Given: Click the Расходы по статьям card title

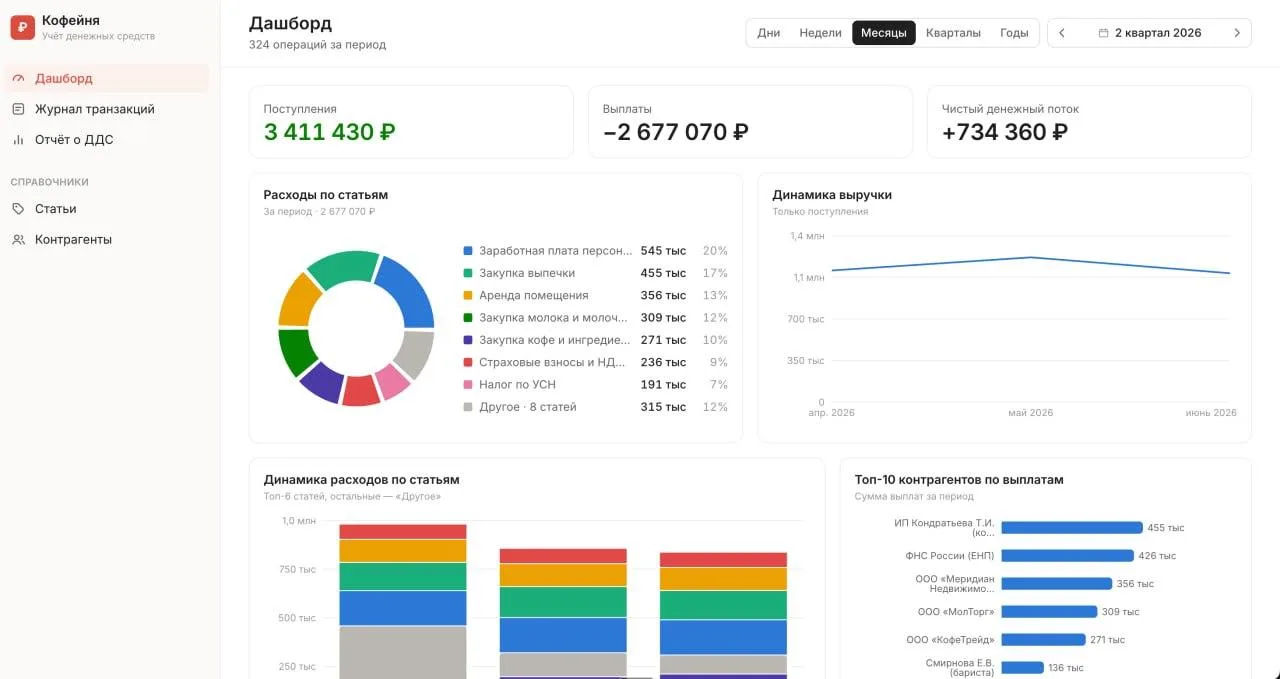Looking at the screenshot, I should click(x=325, y=195).
